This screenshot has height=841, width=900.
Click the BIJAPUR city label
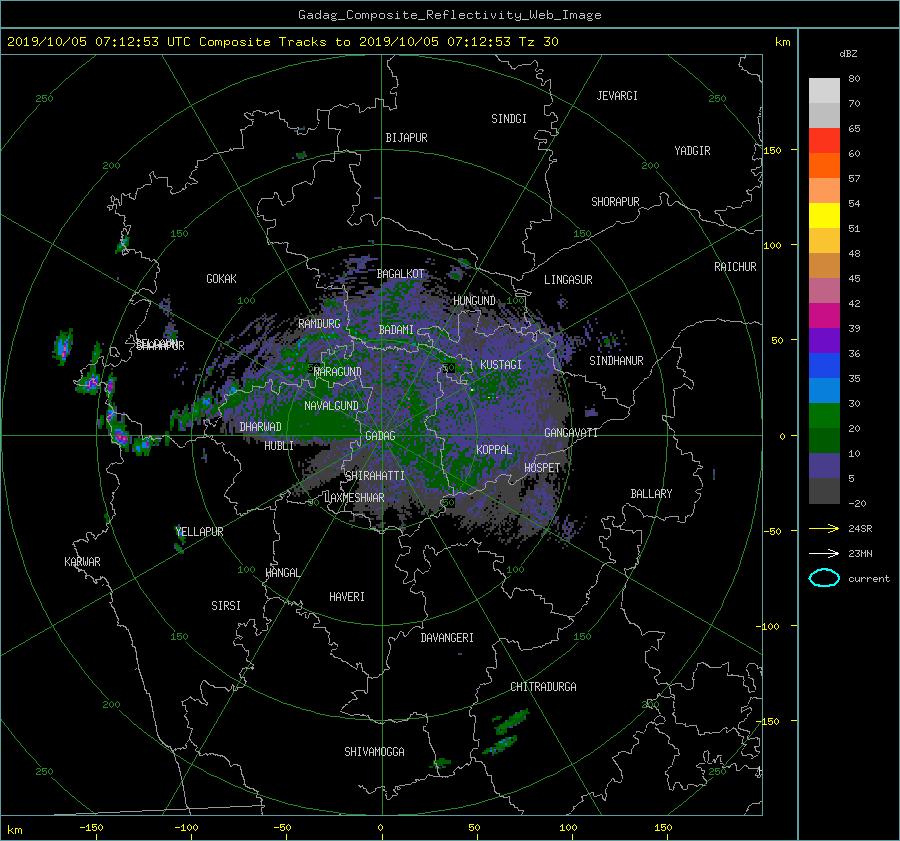tap(406, 138)
